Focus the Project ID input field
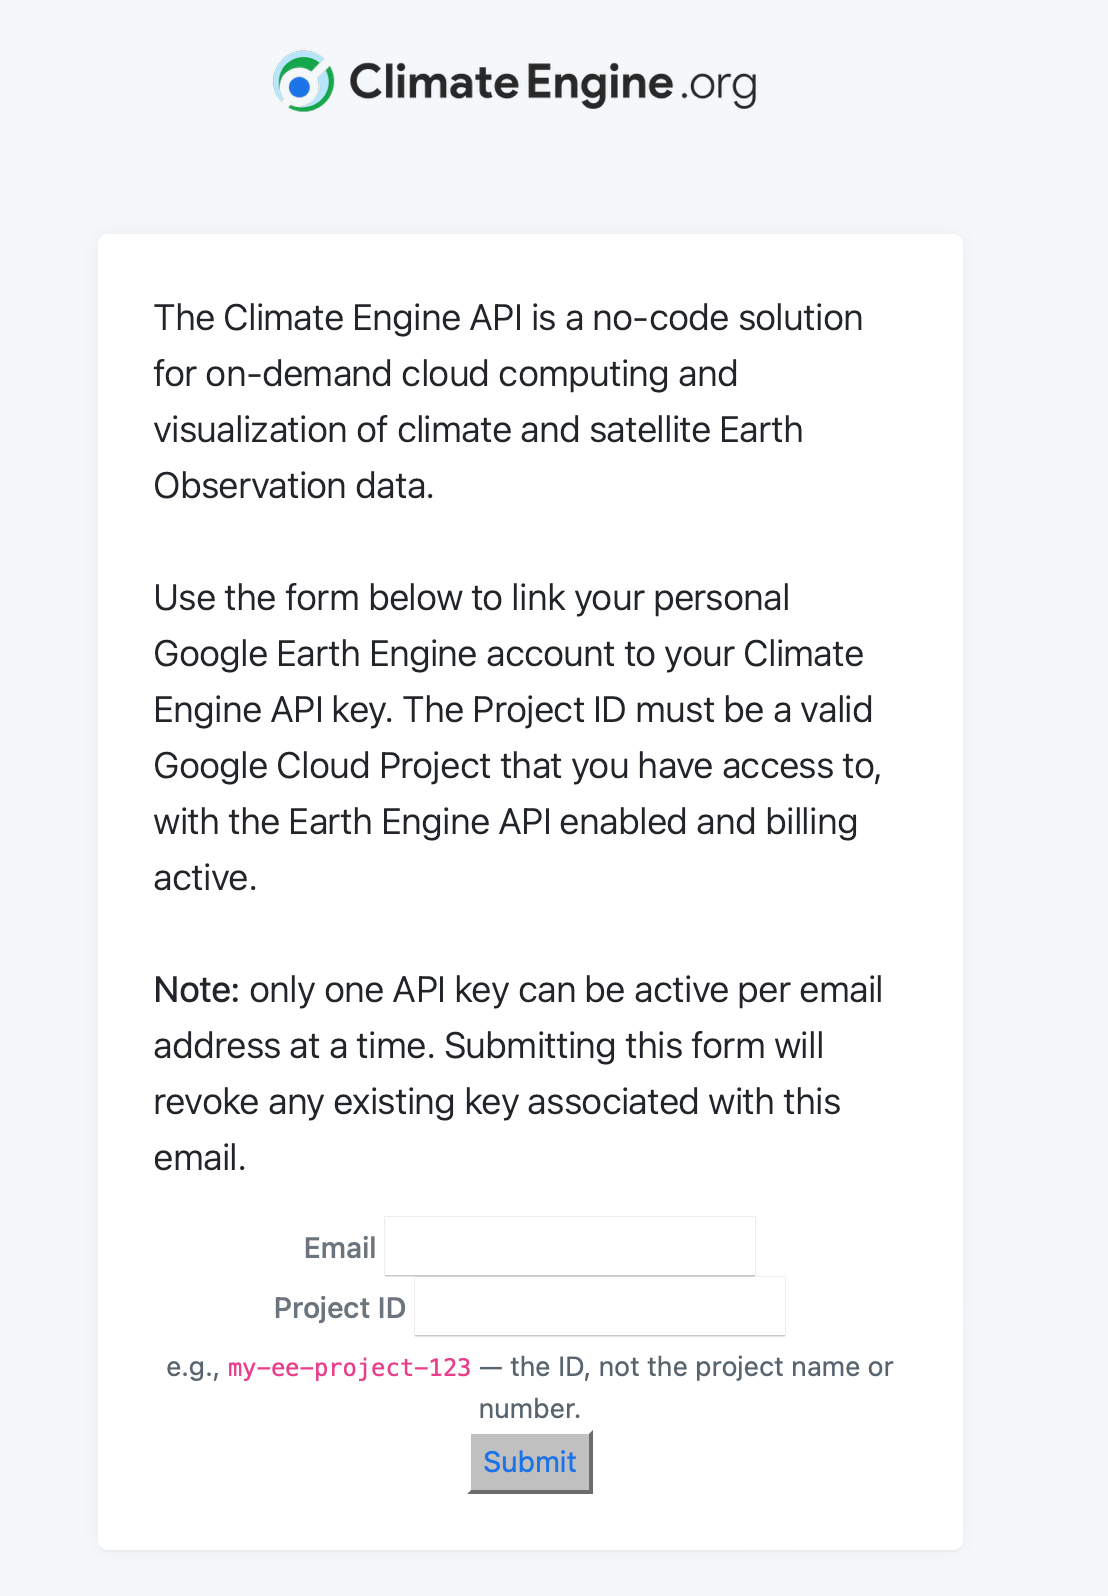This screenshot has width=1108, height=1596. pyautogui.click(x=600, y=1306)
